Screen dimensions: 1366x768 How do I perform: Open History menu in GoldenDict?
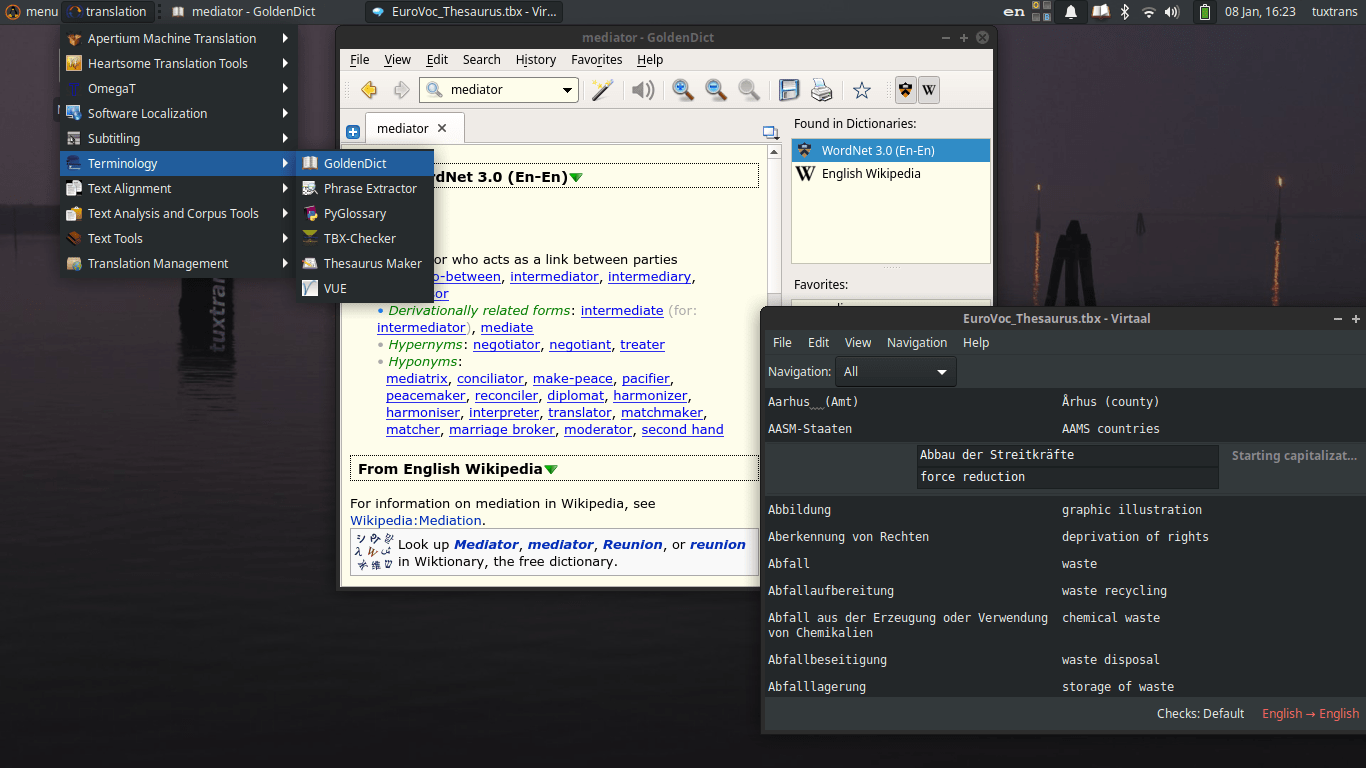[x=536, y=60]
